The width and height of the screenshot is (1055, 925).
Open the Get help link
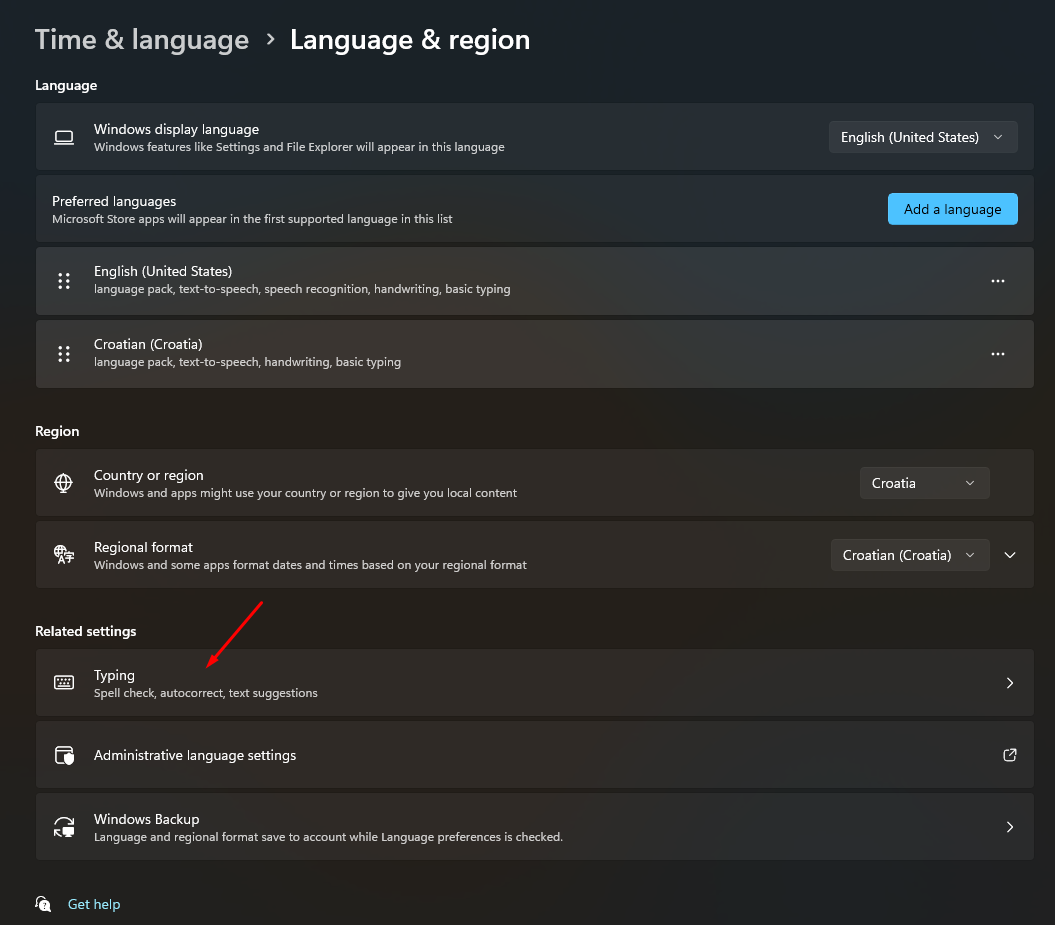click(94, 904)
